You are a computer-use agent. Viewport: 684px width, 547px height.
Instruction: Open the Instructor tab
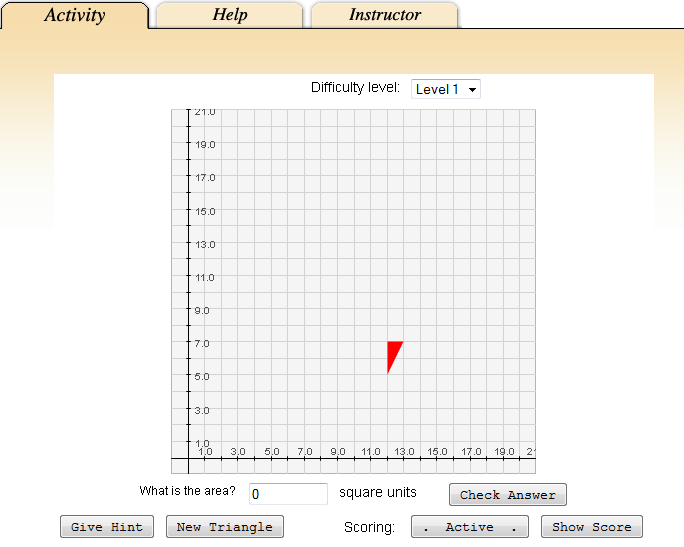click(385, 15)
